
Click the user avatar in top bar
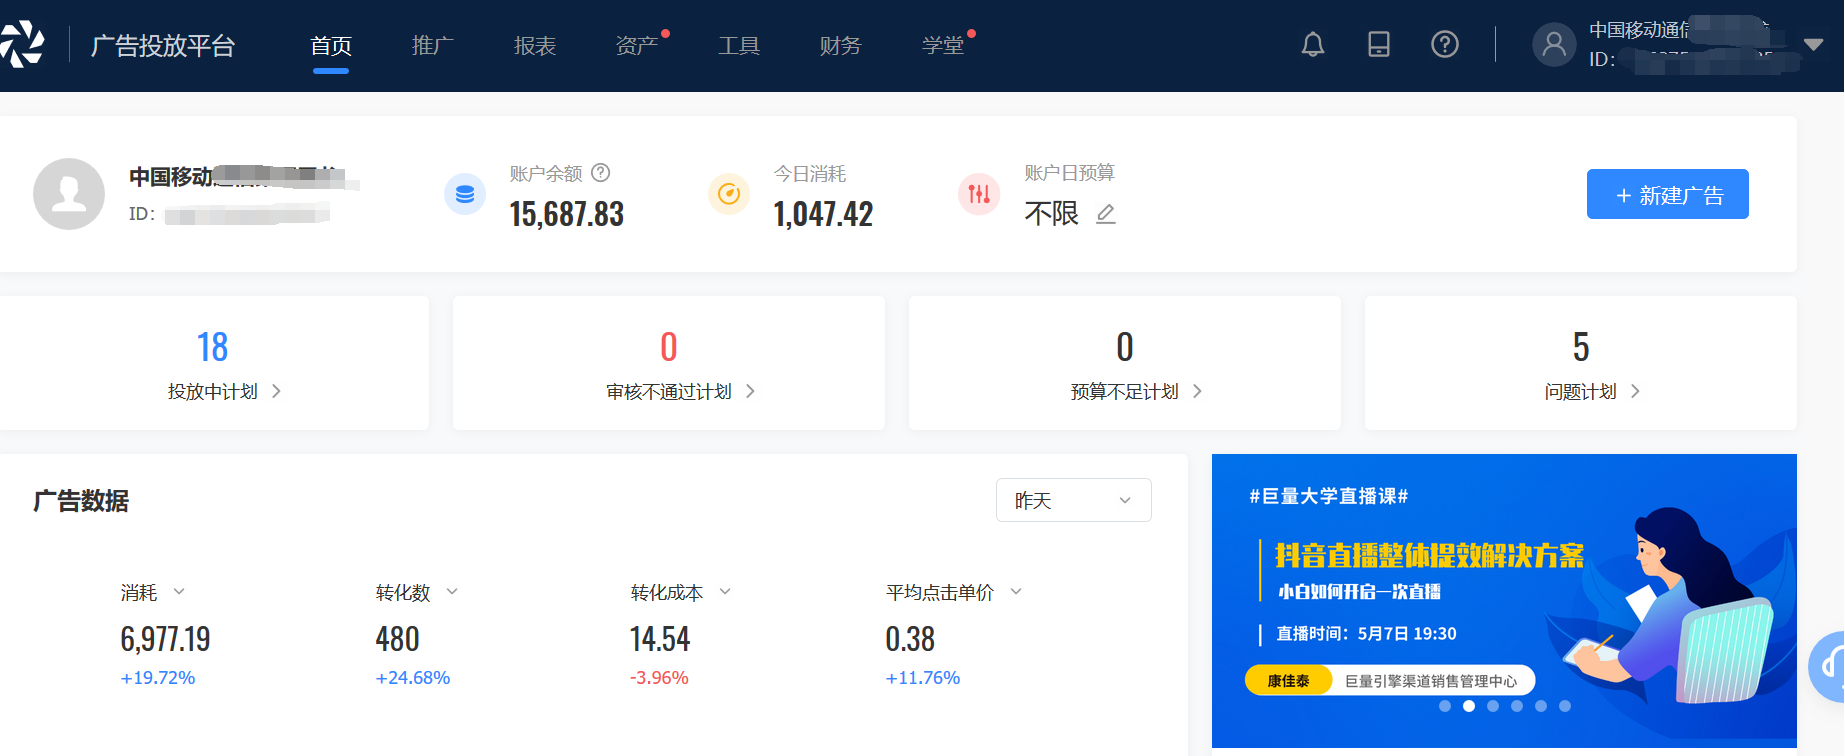(x=1553, y=44)
